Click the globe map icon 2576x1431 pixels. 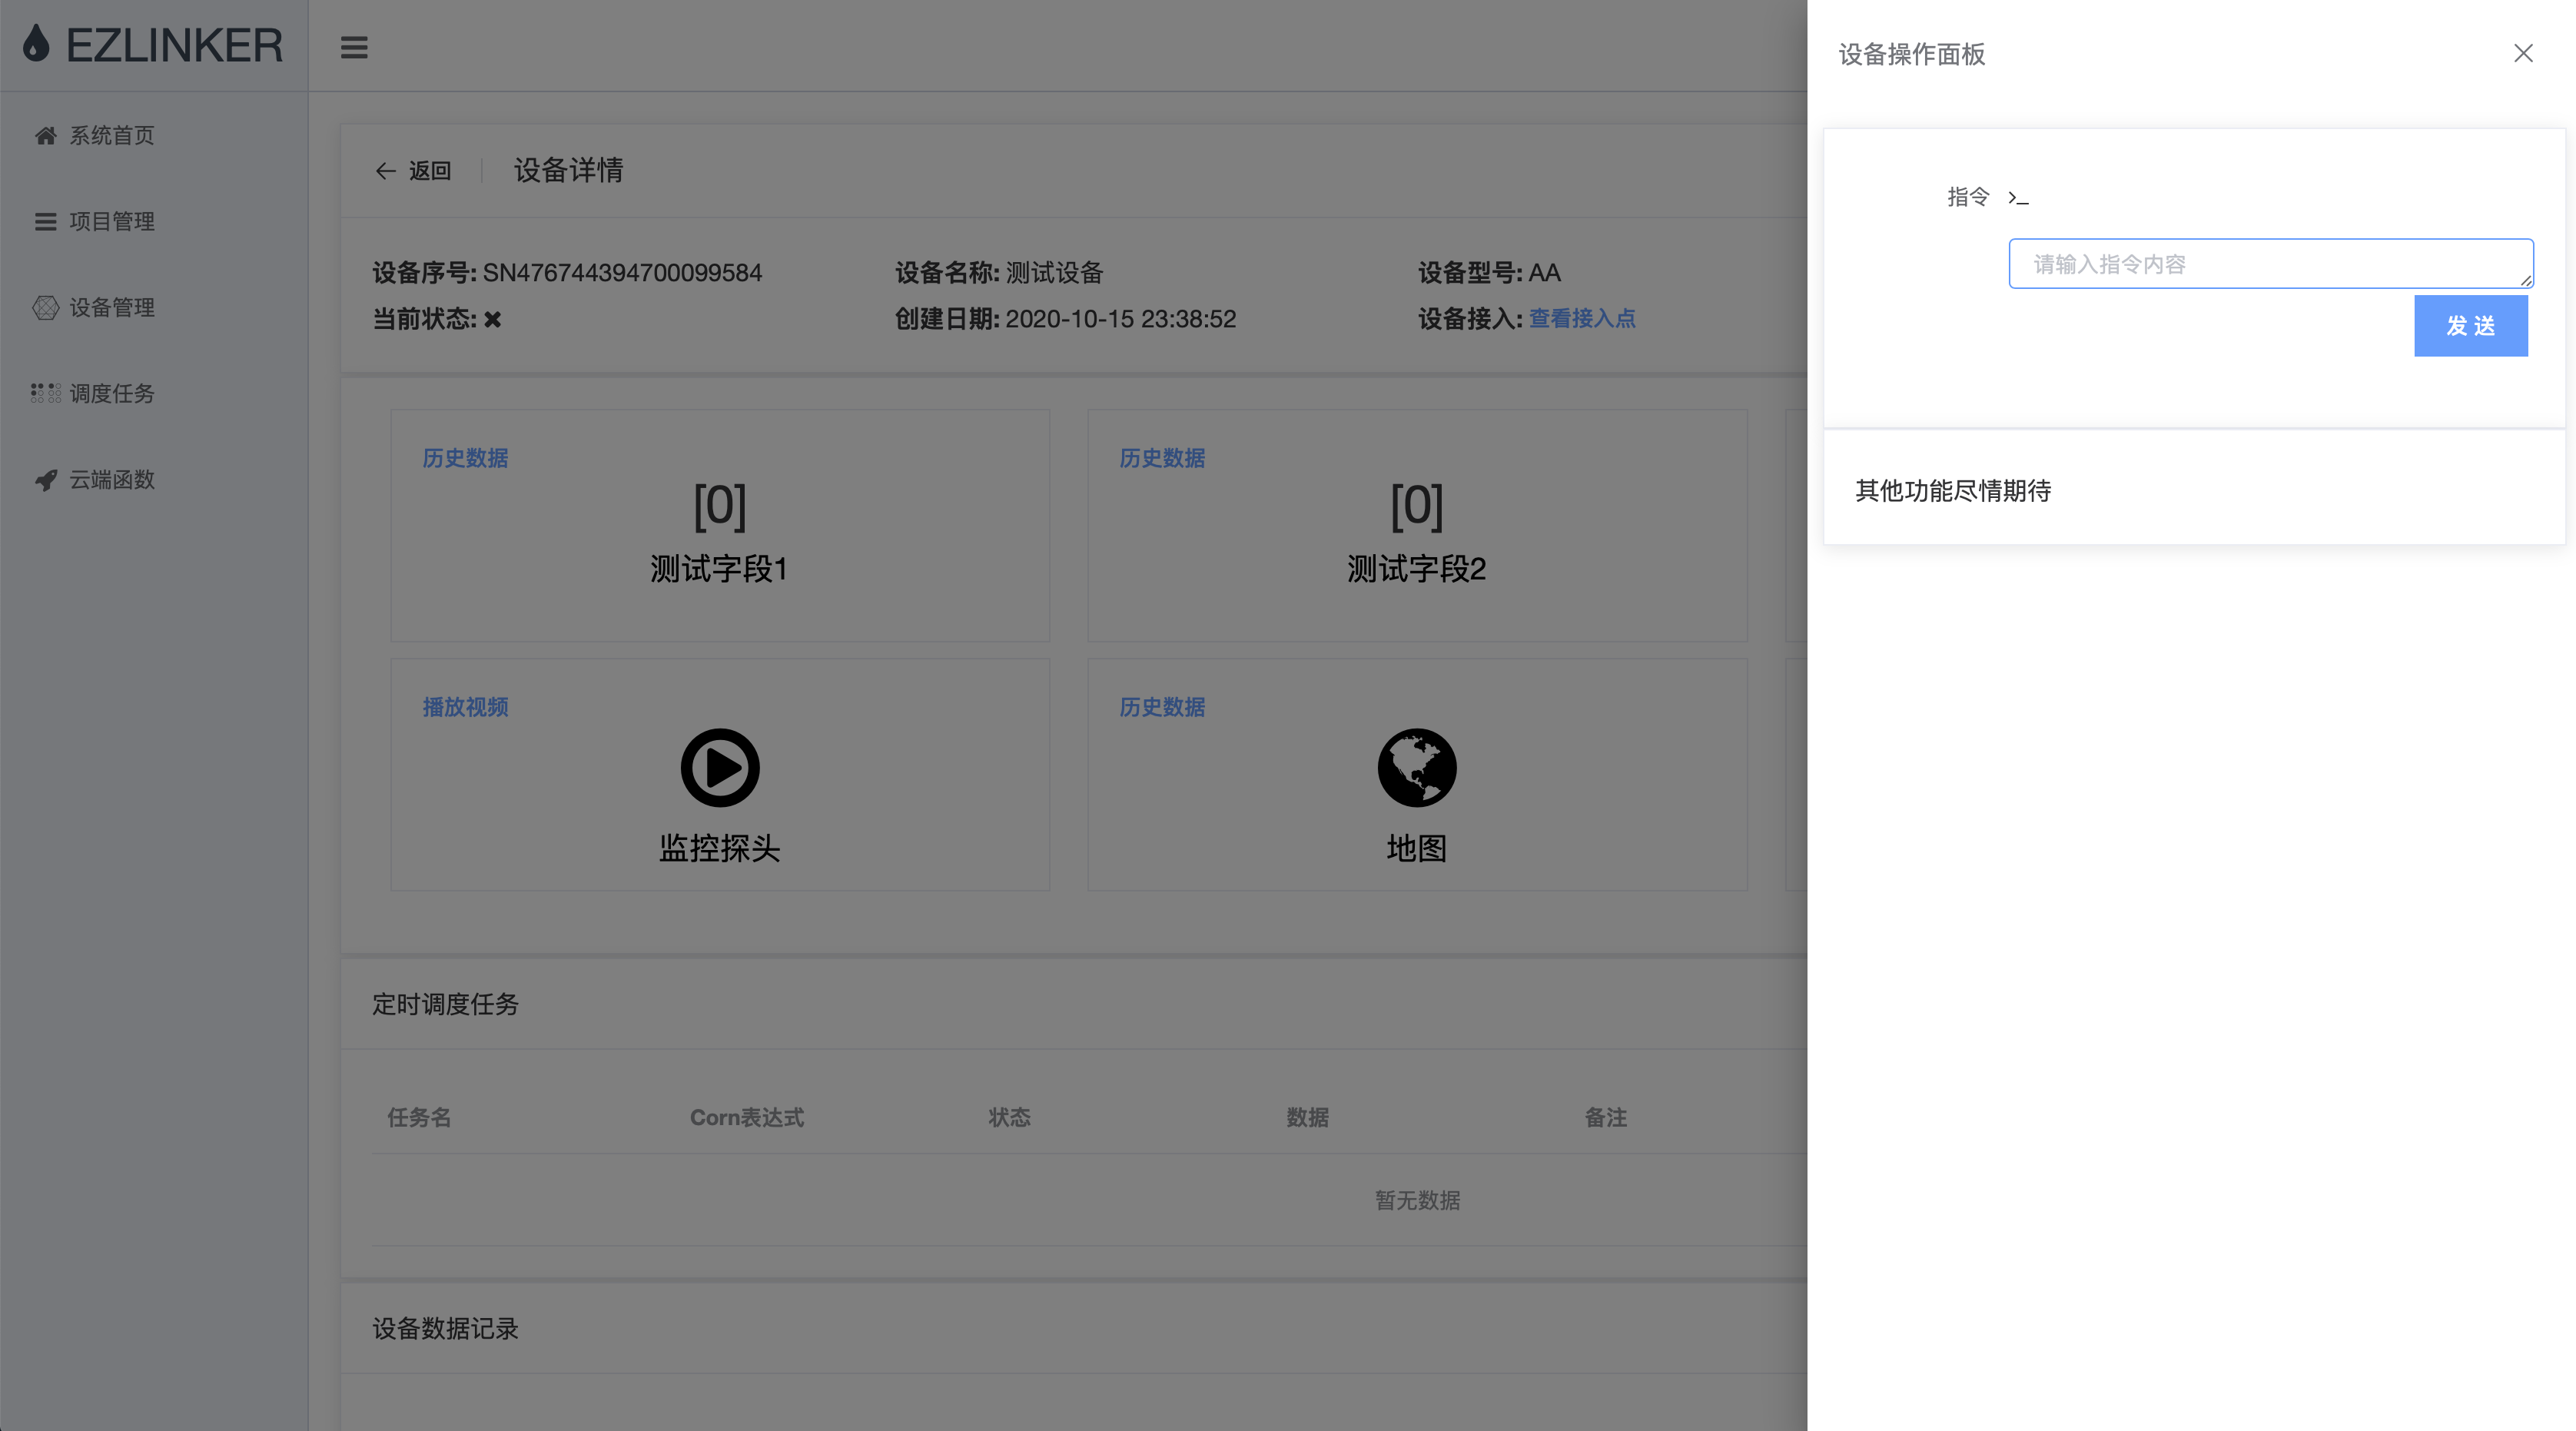[1416, 768]
